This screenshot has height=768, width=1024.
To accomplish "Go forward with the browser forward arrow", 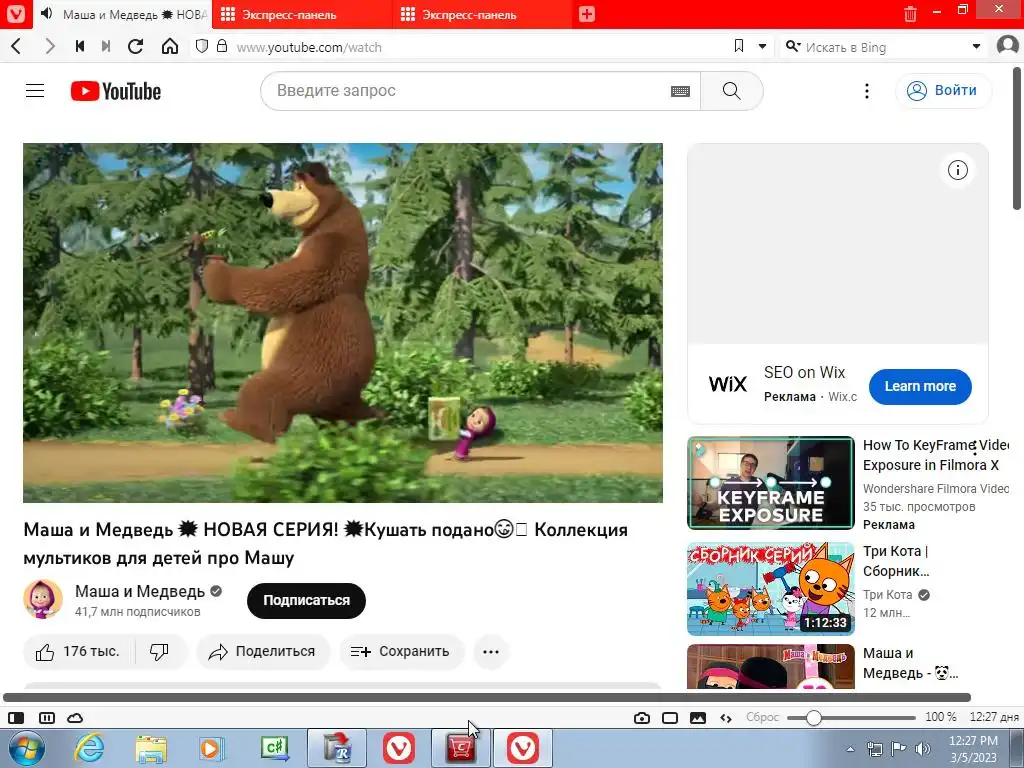I will click(50, 46).
